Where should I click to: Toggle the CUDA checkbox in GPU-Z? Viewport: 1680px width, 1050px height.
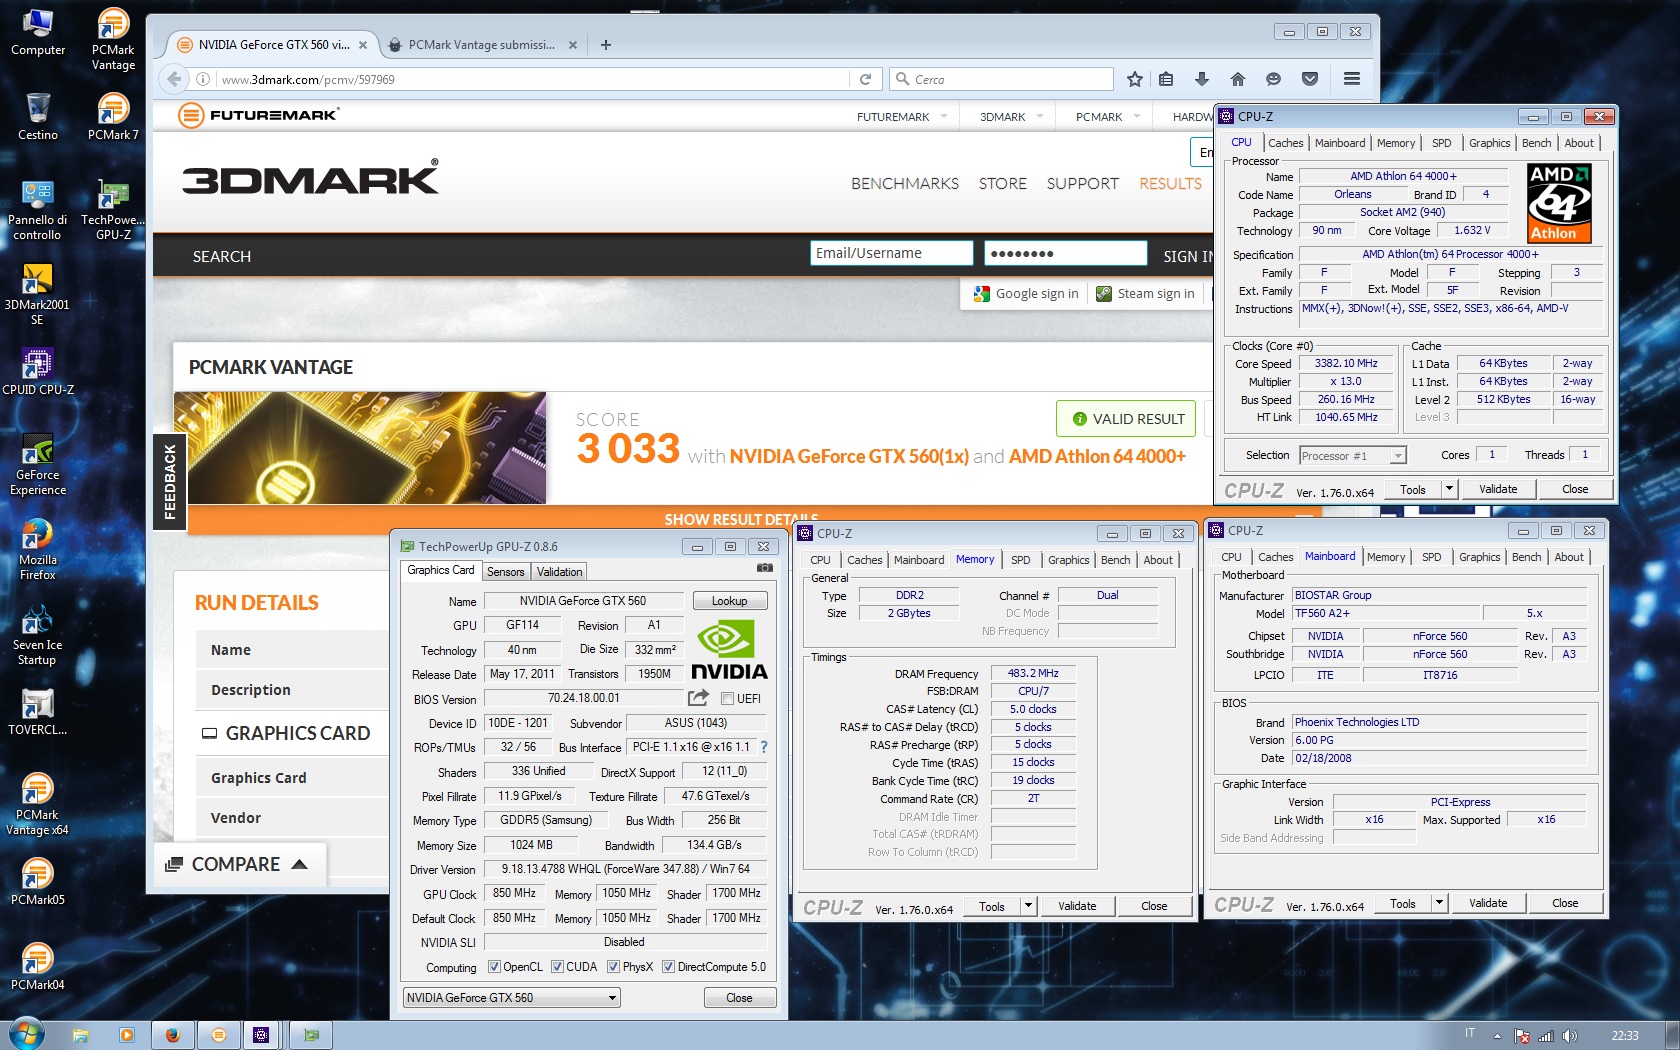pos(557,967)
